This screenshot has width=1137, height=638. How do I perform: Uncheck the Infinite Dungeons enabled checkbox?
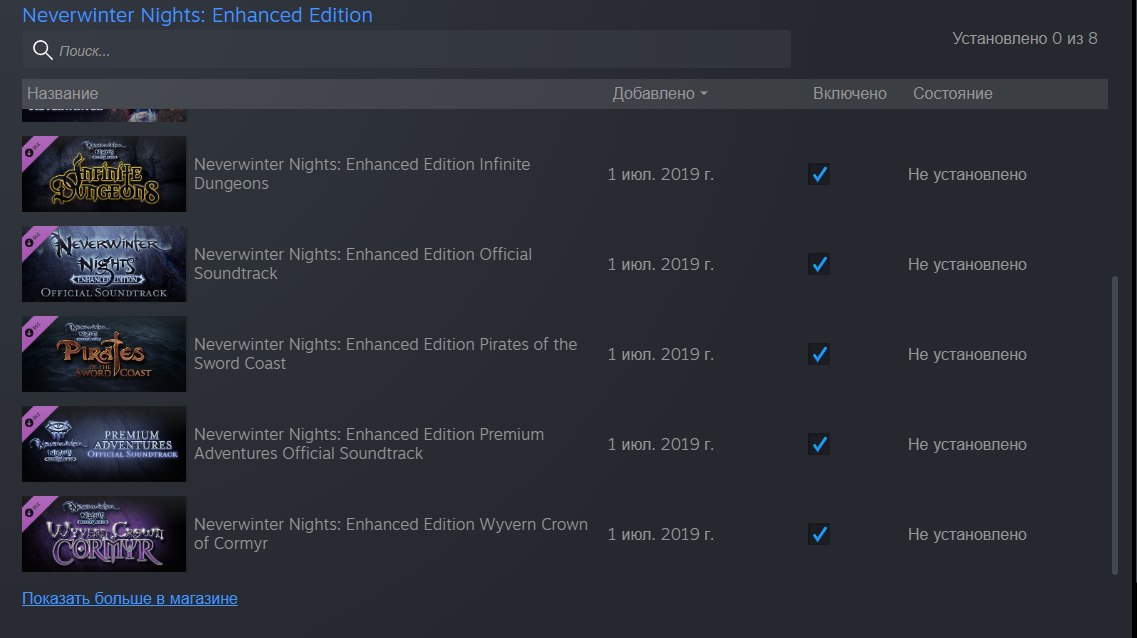coord(819,174)
